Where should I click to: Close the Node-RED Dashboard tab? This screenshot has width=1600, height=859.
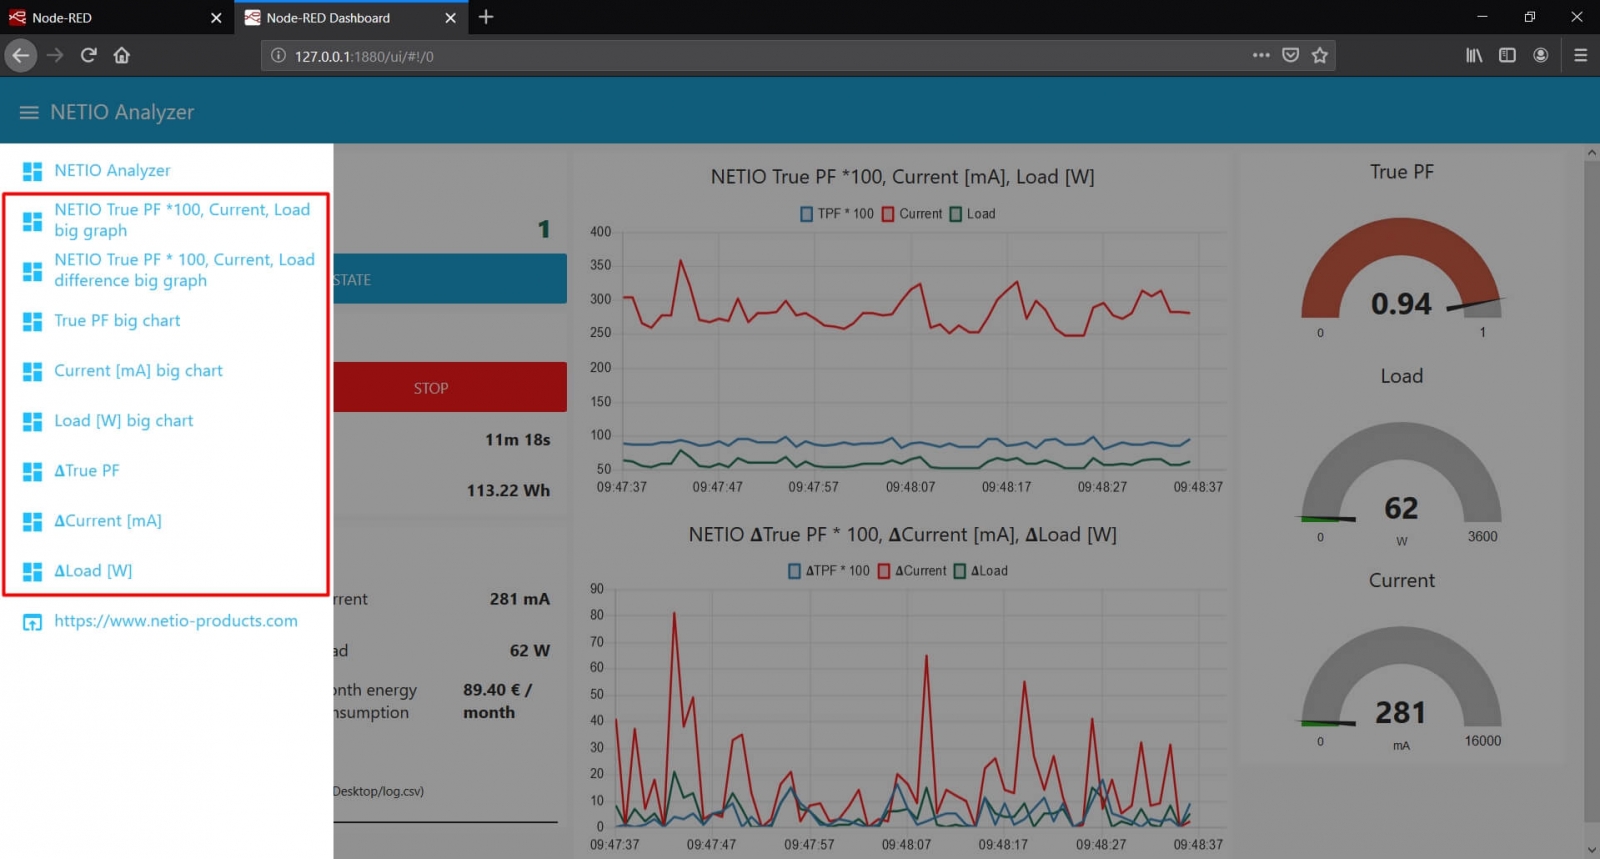point(450,18)
